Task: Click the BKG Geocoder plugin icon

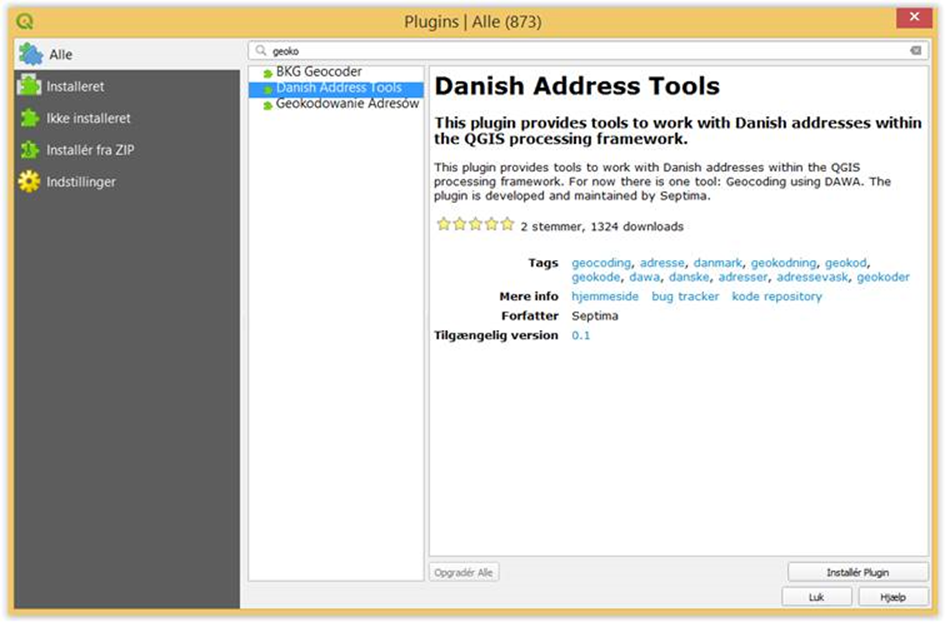Action: [x=268, y=73]
